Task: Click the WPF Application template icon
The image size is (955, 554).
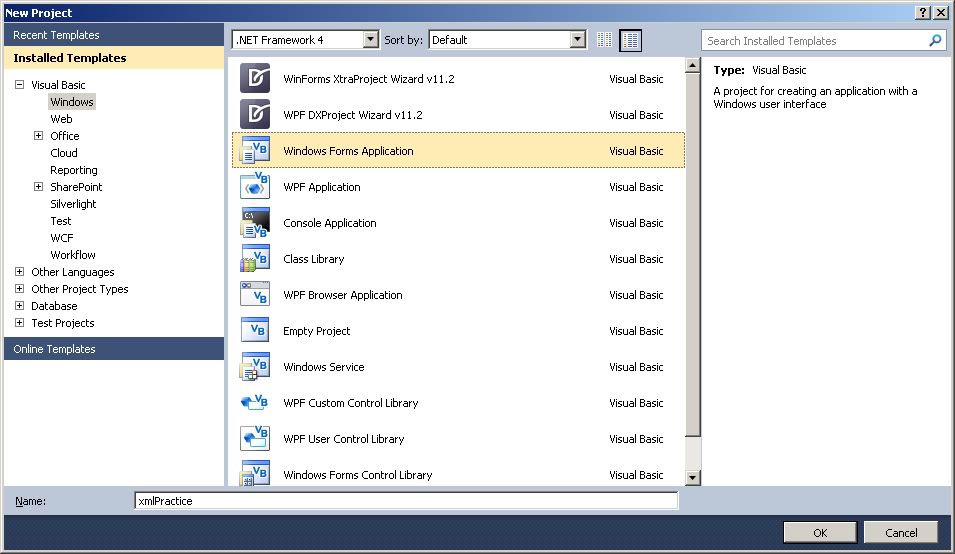Action: coord(255,186)
